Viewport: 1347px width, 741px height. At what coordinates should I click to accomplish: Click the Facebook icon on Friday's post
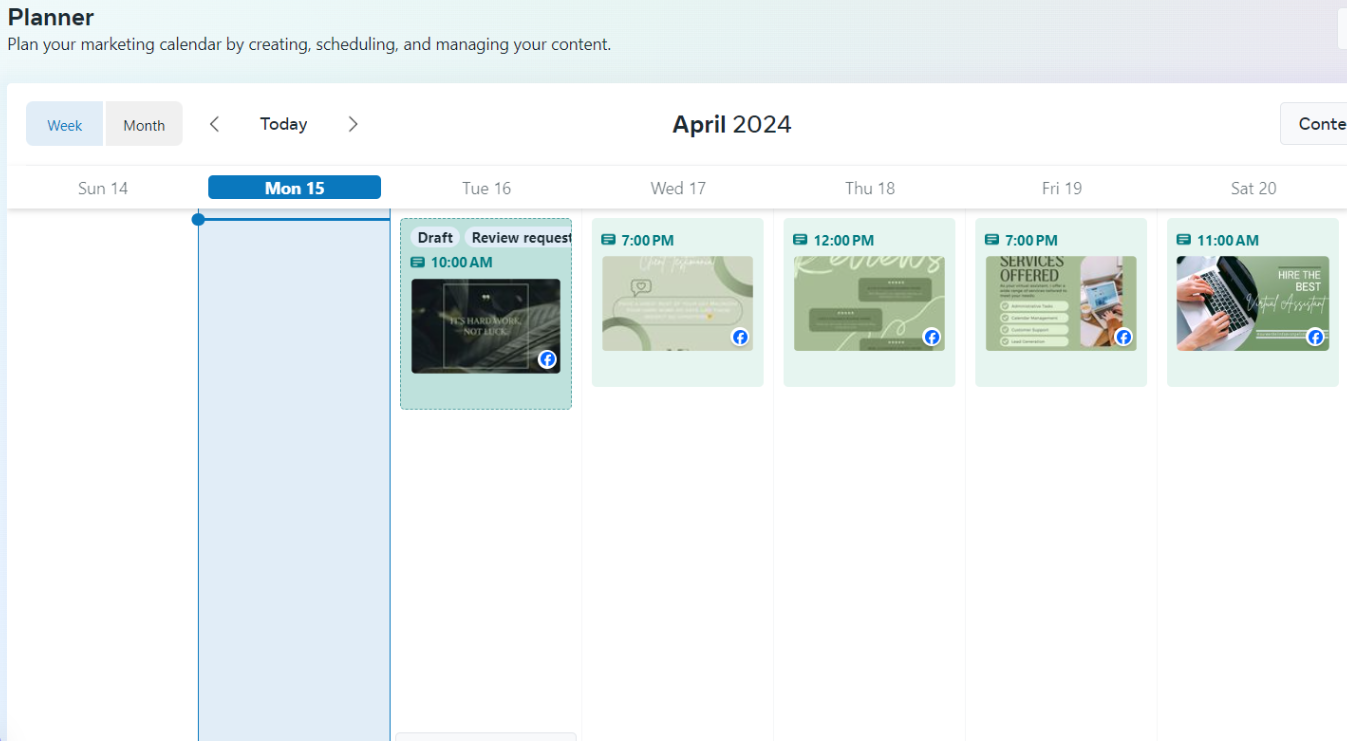(x=1124, y=337)
